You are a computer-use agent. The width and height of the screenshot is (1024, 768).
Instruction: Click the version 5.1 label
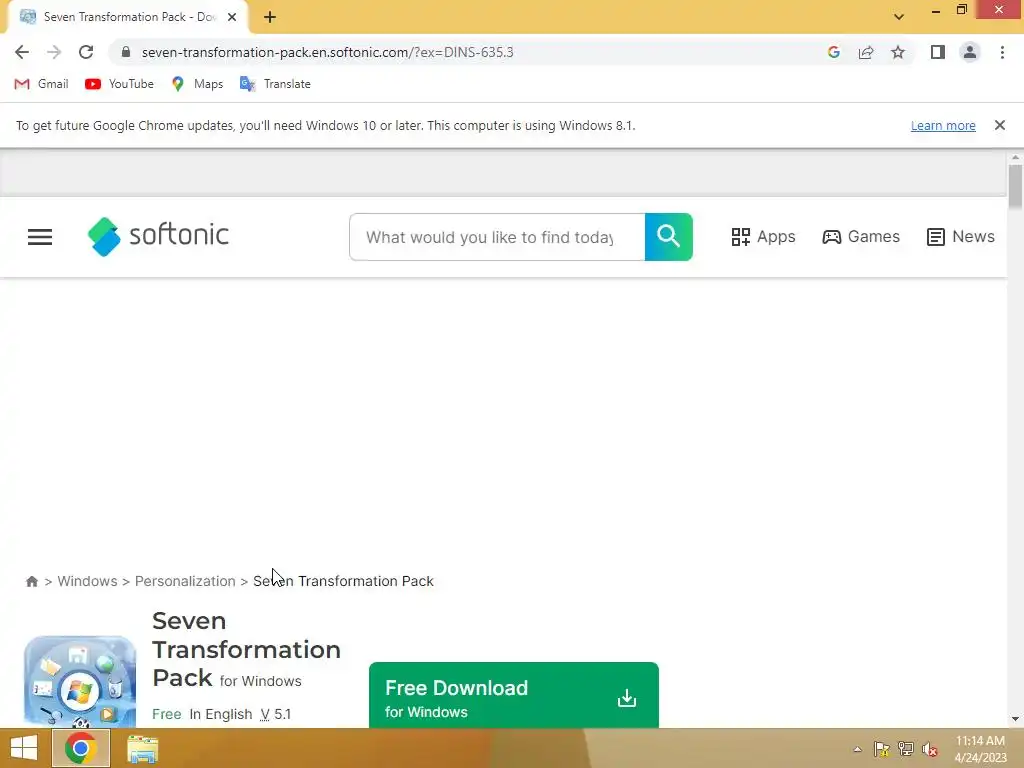[275, 714]
